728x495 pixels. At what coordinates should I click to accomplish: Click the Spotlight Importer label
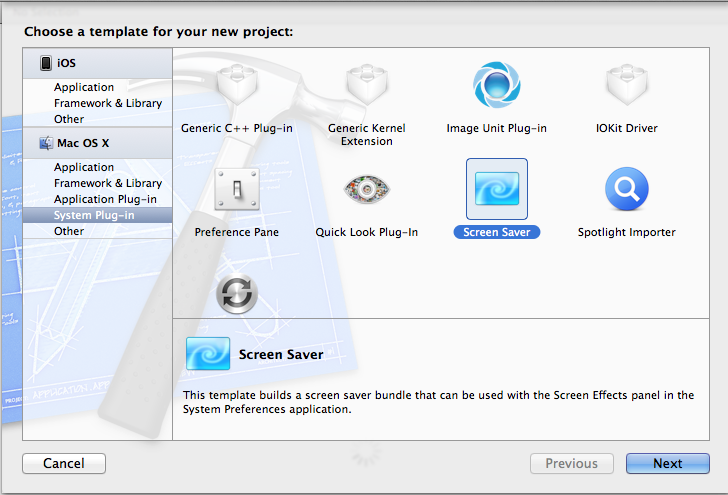click(627, 232)
